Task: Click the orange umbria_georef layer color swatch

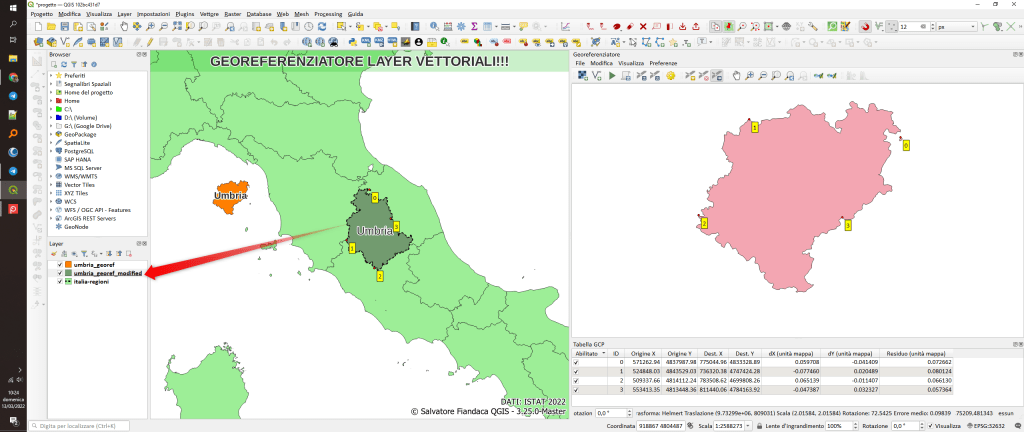Action: tap(68, 264)
